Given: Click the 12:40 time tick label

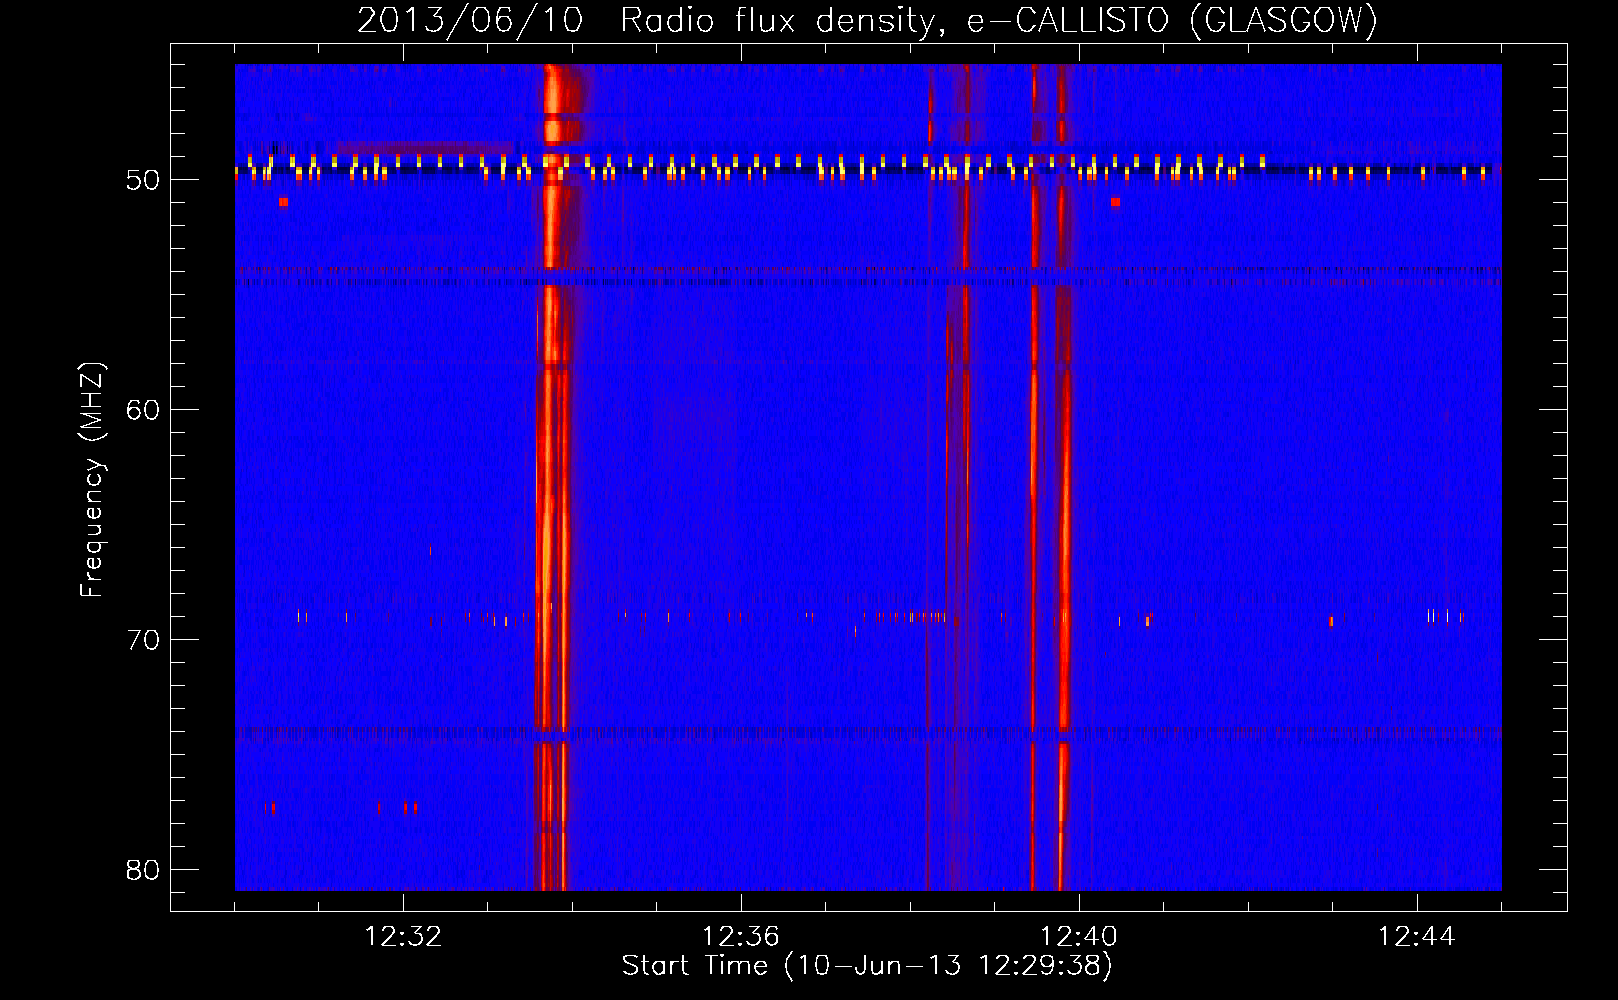Looking at the screenshot, I should click(x=1079, y=937).
